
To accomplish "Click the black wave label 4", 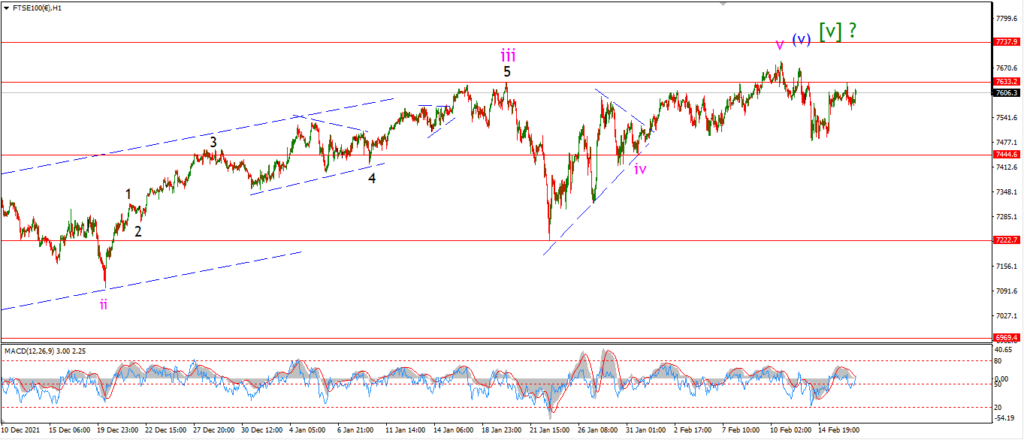I will coord(371,178).
